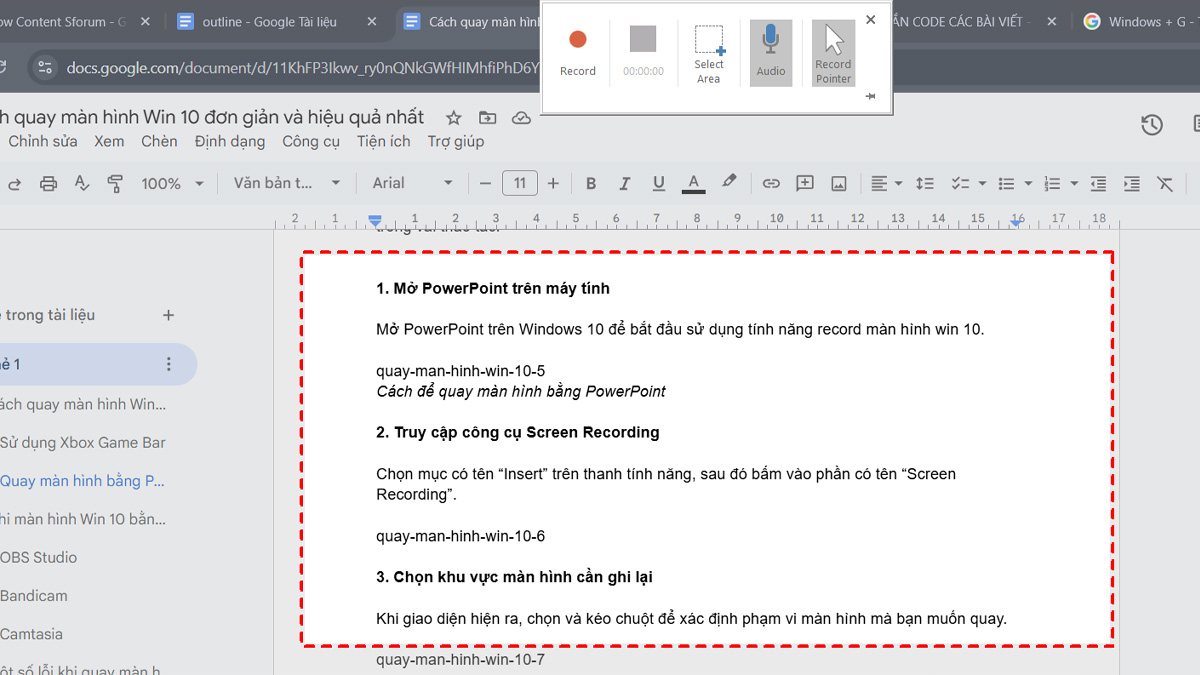The width and height of the screenshot is (1200, 675).
Task: Open the 100% zoom dropdown
Action: (172, 183)
